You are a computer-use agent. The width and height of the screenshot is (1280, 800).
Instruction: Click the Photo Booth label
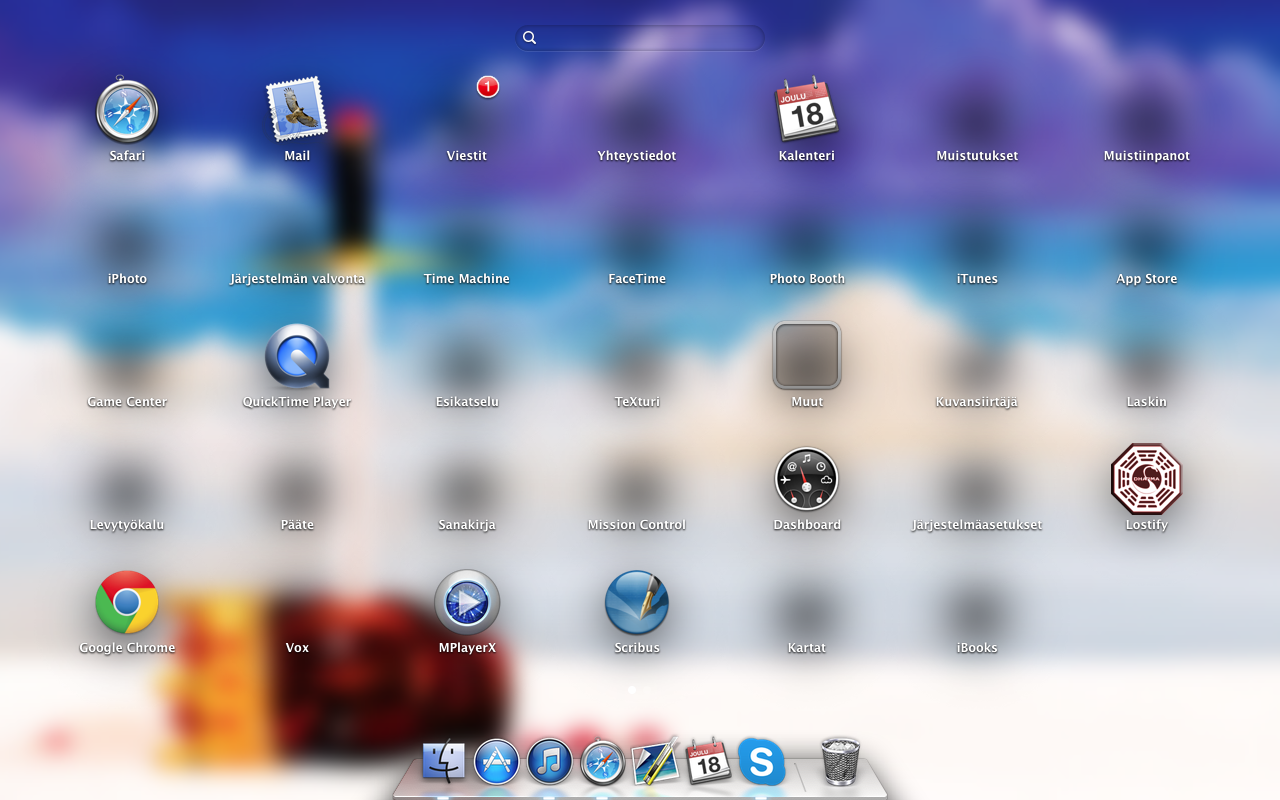click(x=807, y=279)
